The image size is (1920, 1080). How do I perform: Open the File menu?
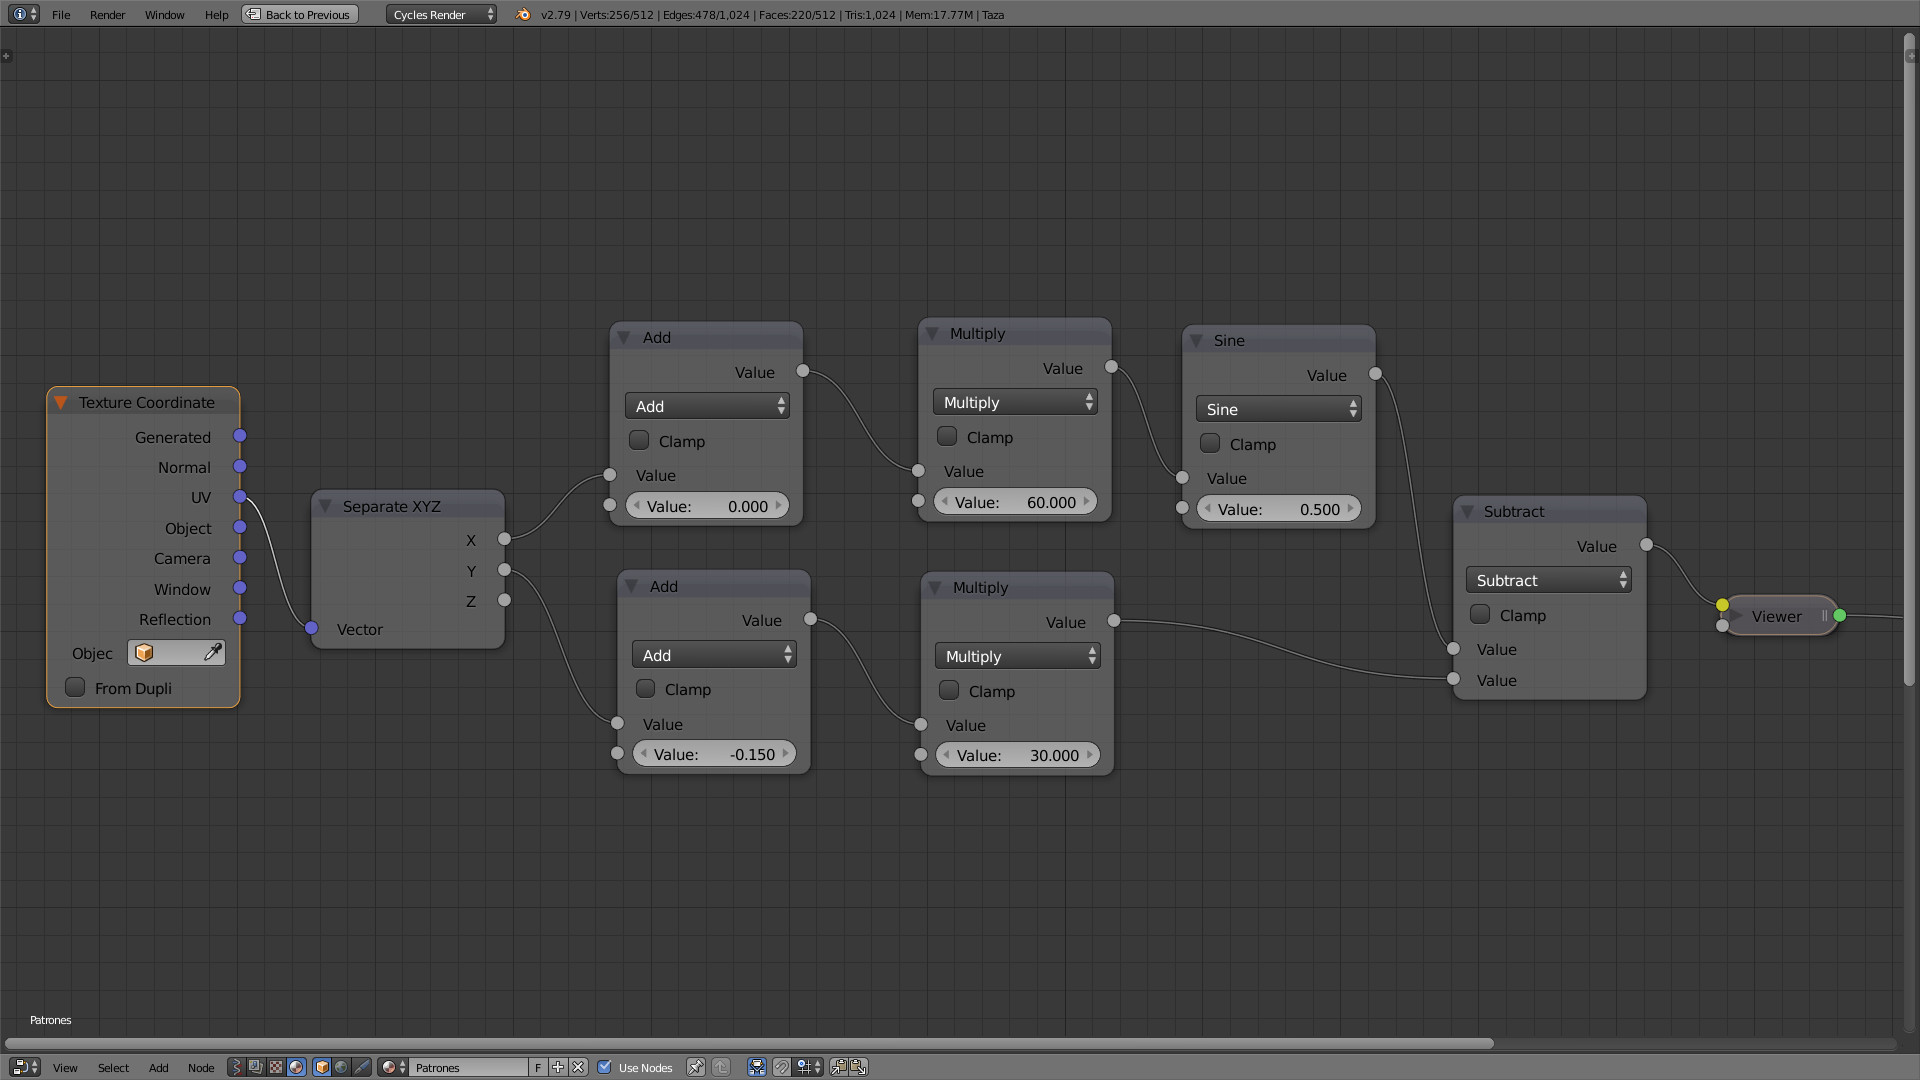(x=61, y=14)
